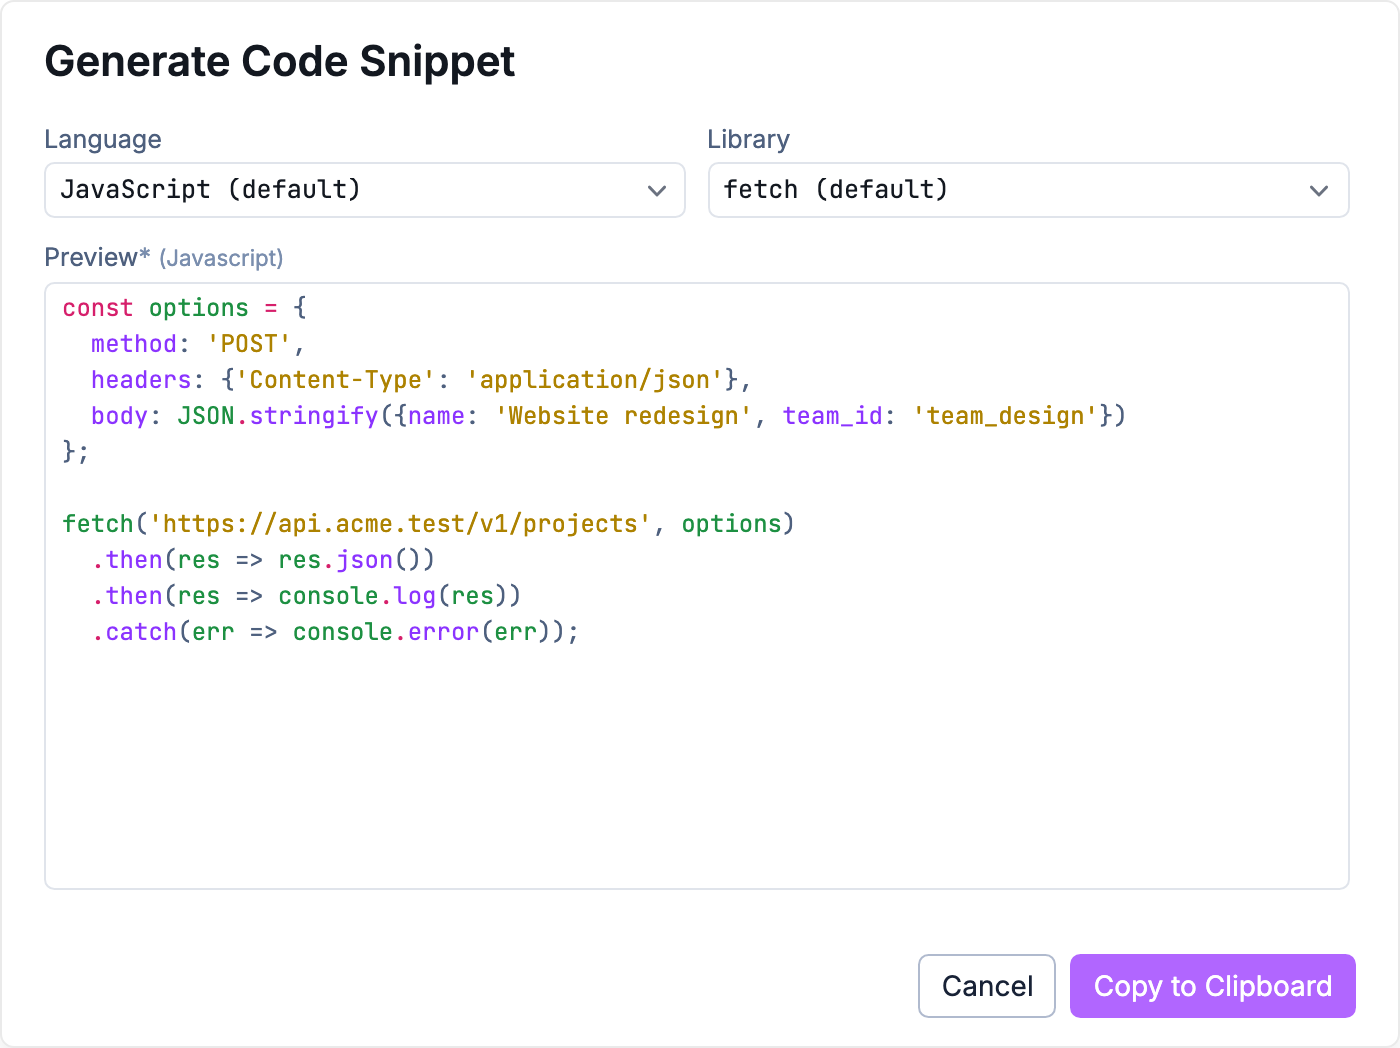Click the ".then(res => console.log(res))" line
Viewport: 1400px width, 1048px height.
pos(307,596)
